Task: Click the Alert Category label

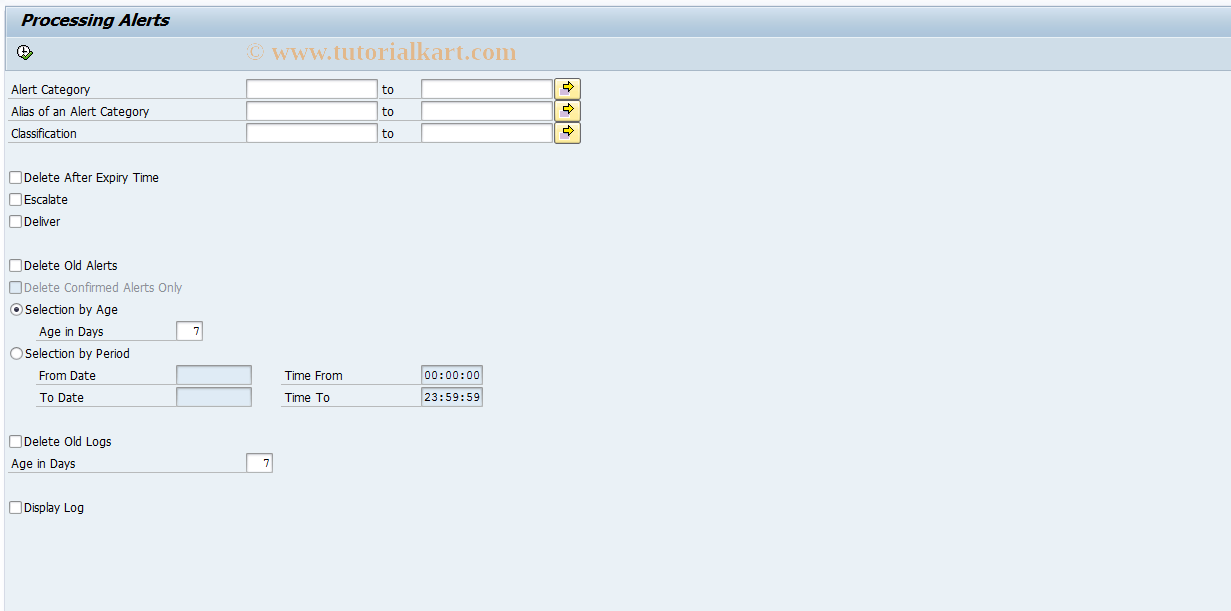Action: (50, 90)
